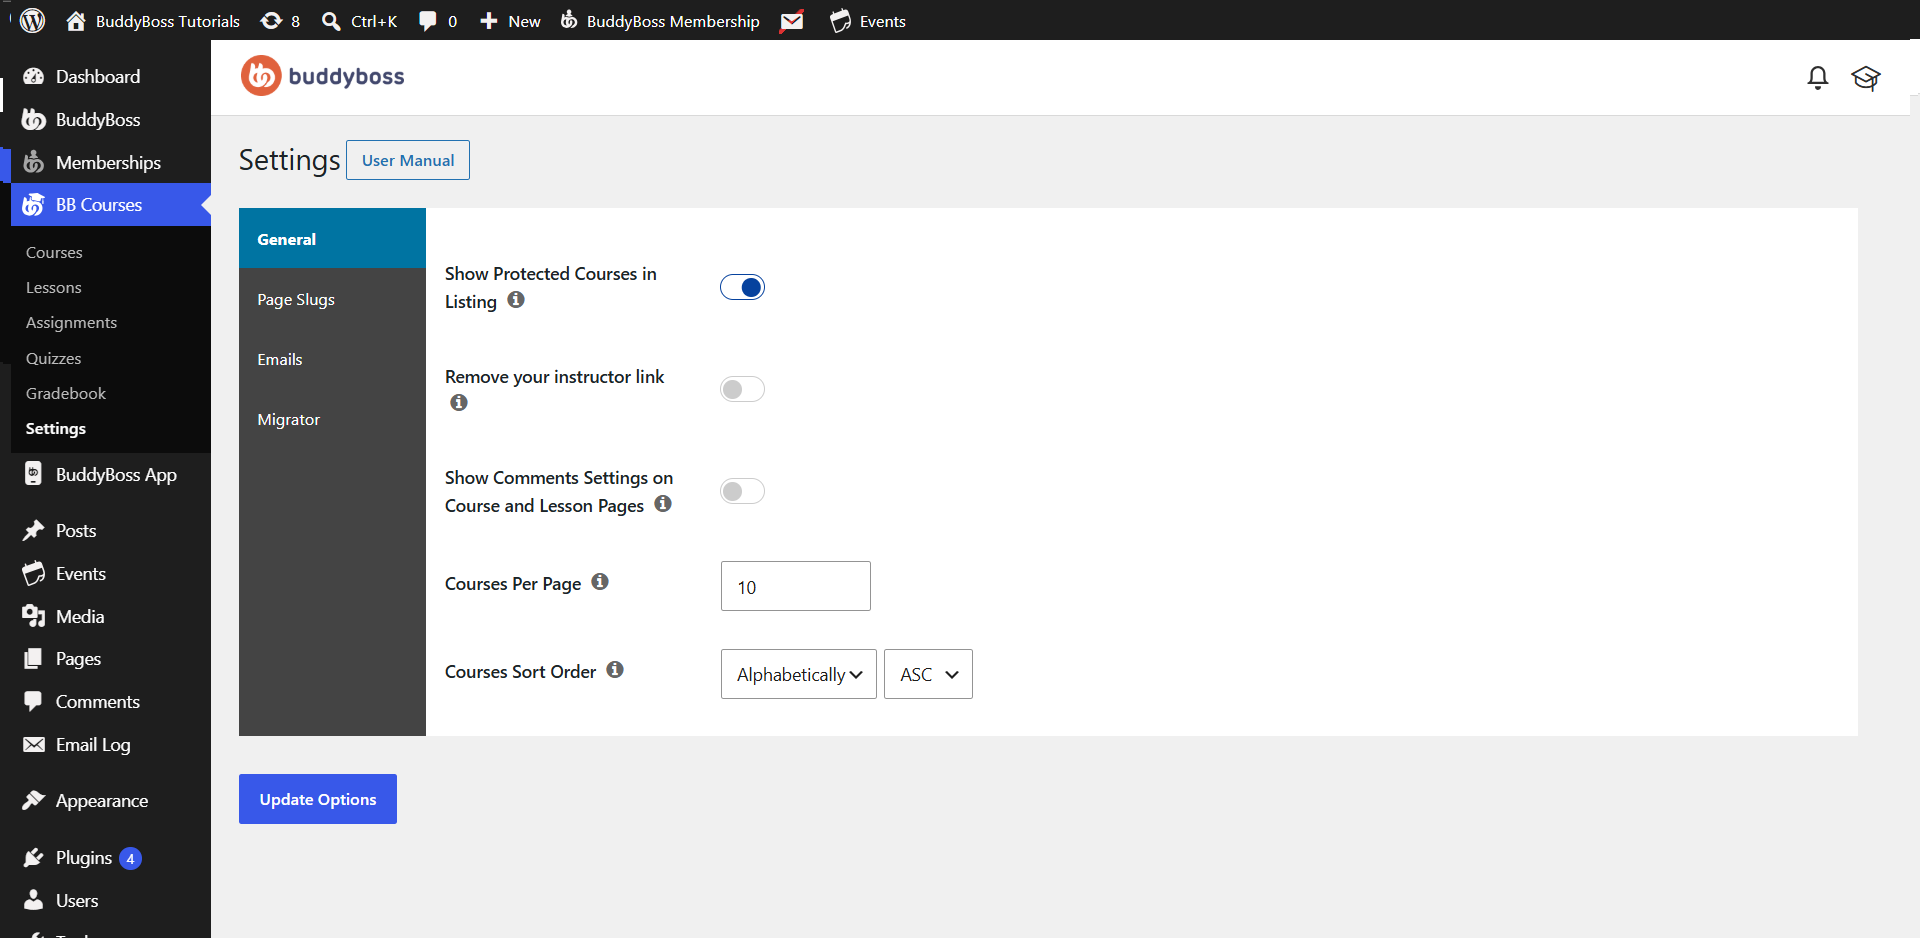Open the User Manual link
This screenshot has width=1920, height=938.
(408, 160)
